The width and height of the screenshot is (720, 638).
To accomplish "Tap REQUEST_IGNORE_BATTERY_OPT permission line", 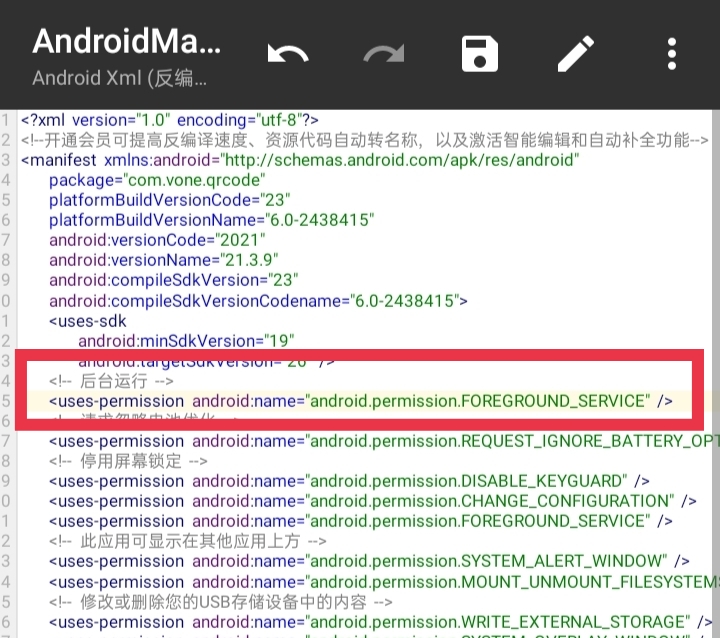I will [384, 441].
